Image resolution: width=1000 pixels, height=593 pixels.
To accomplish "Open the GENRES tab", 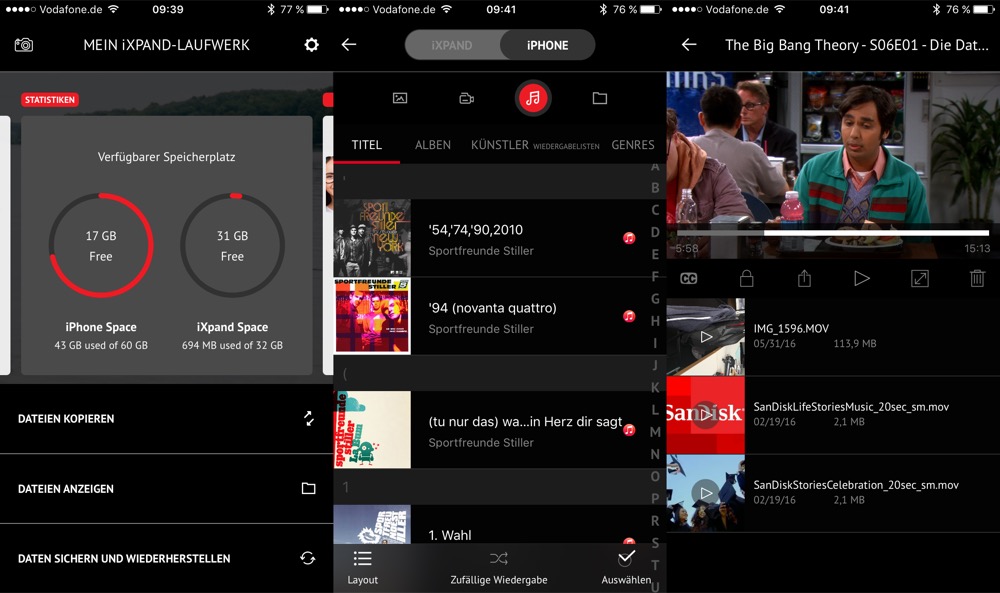I will 633,145.
